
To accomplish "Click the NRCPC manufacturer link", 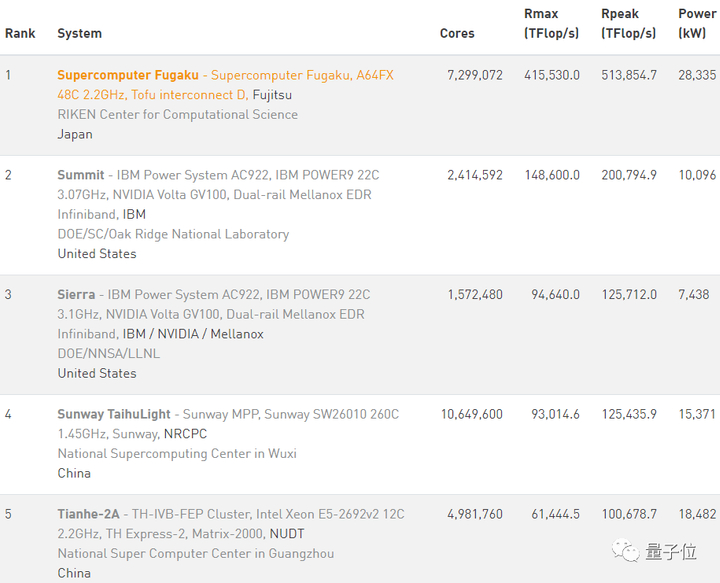I will pos(184,434).
